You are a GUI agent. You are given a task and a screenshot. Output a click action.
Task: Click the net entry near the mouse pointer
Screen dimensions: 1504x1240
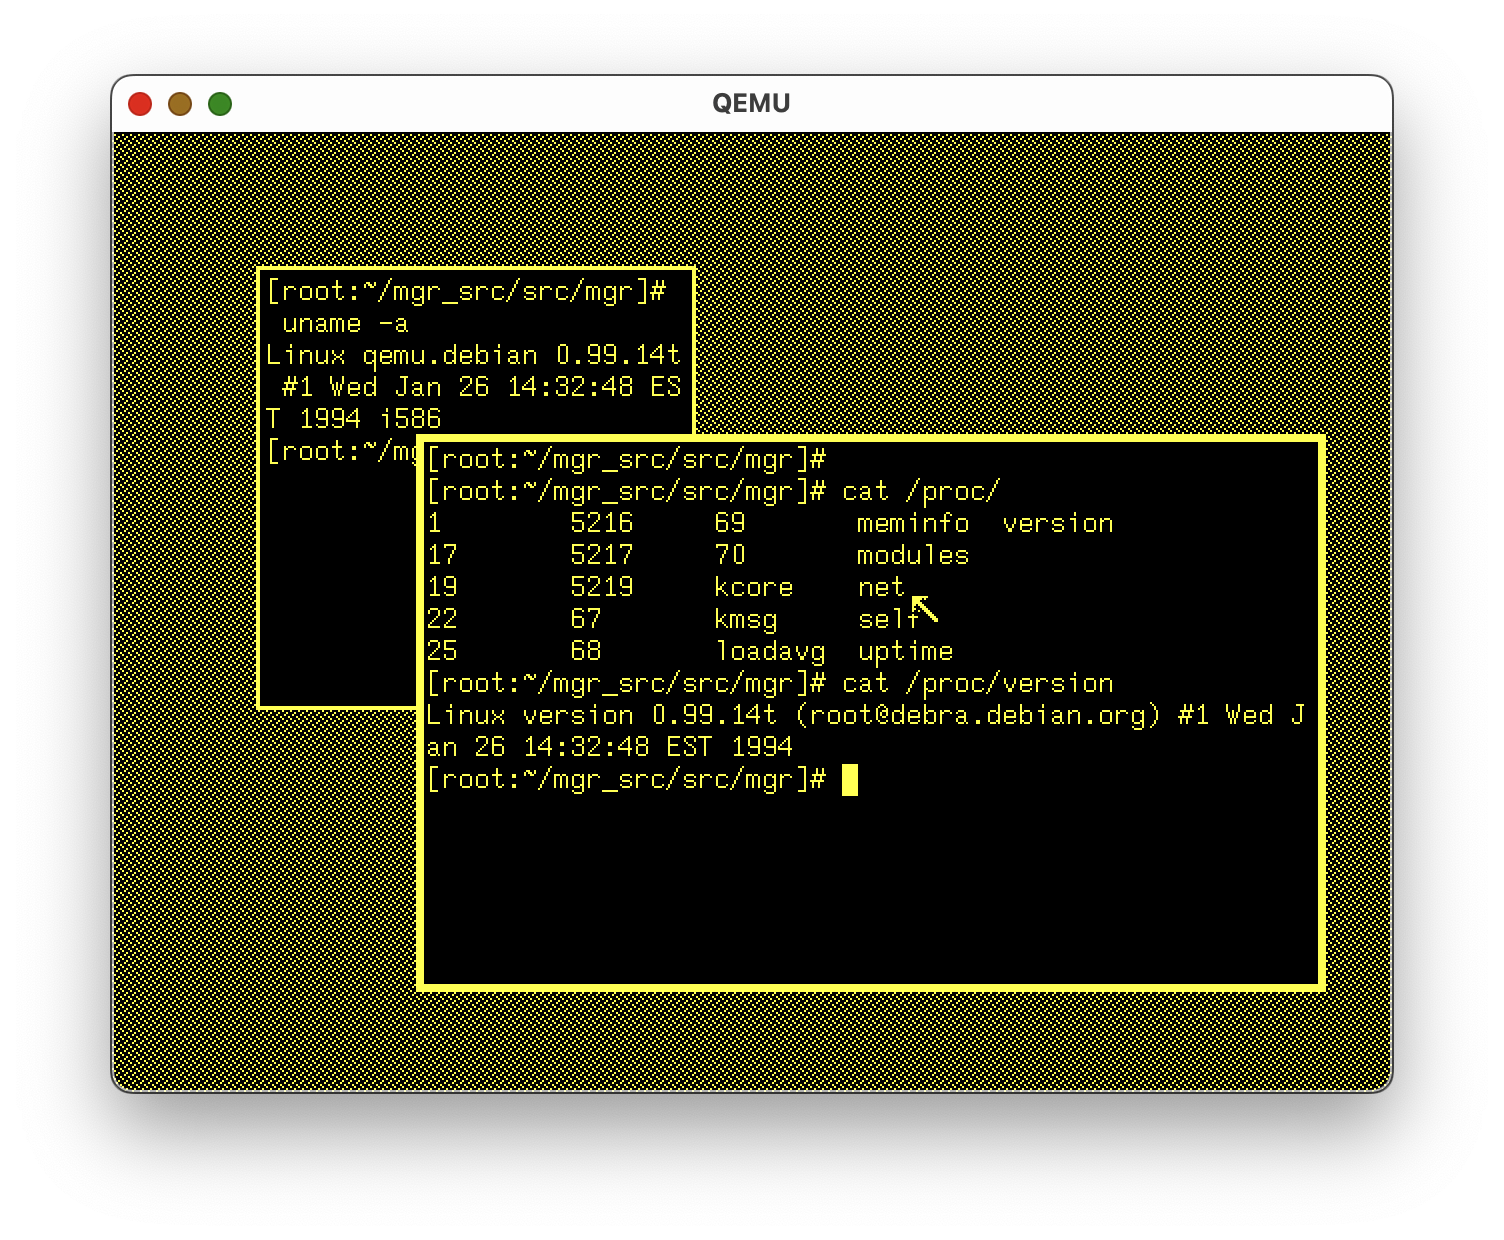point(881,587)
